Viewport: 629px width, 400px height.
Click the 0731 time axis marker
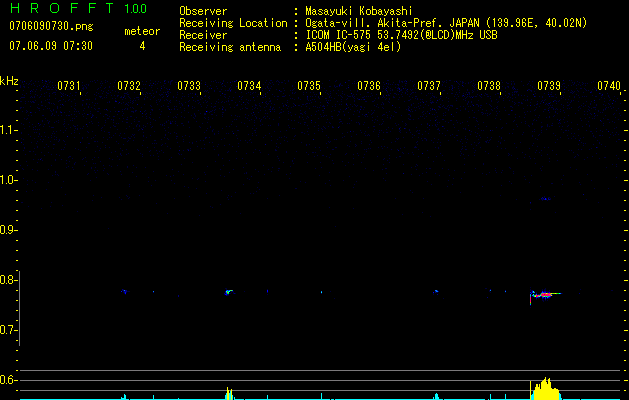coord(69,86)
